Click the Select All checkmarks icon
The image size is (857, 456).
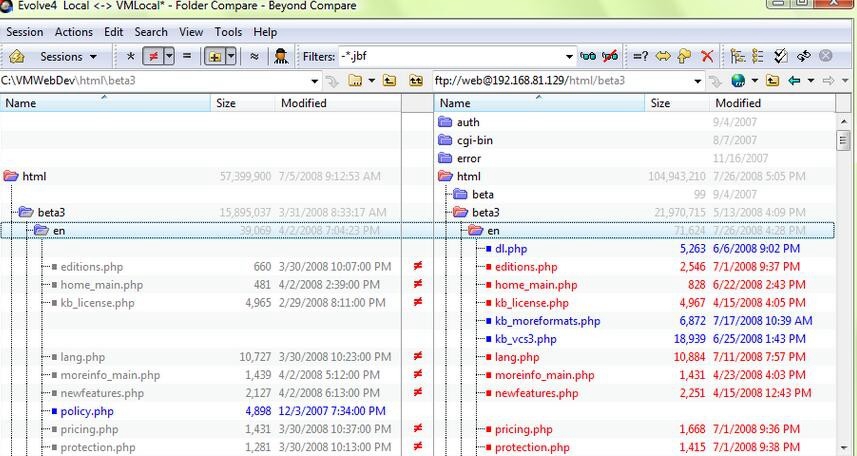tap(780, 56)
